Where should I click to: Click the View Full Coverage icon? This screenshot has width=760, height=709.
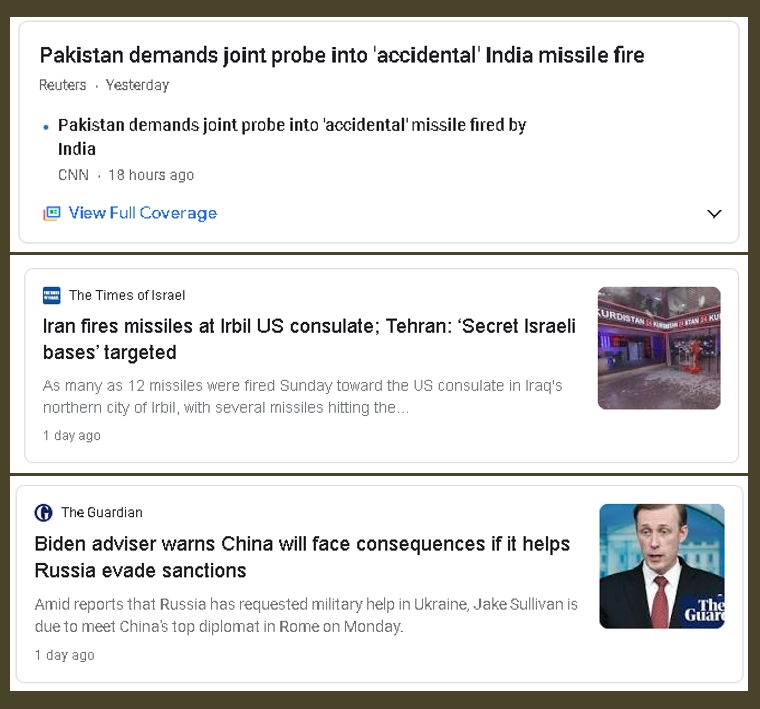coord(52,213)
